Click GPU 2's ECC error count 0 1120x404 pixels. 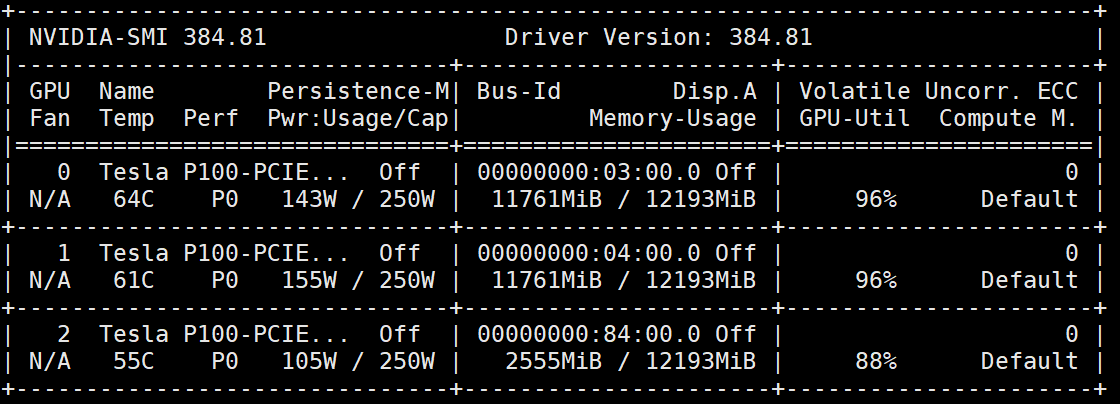1071,334
